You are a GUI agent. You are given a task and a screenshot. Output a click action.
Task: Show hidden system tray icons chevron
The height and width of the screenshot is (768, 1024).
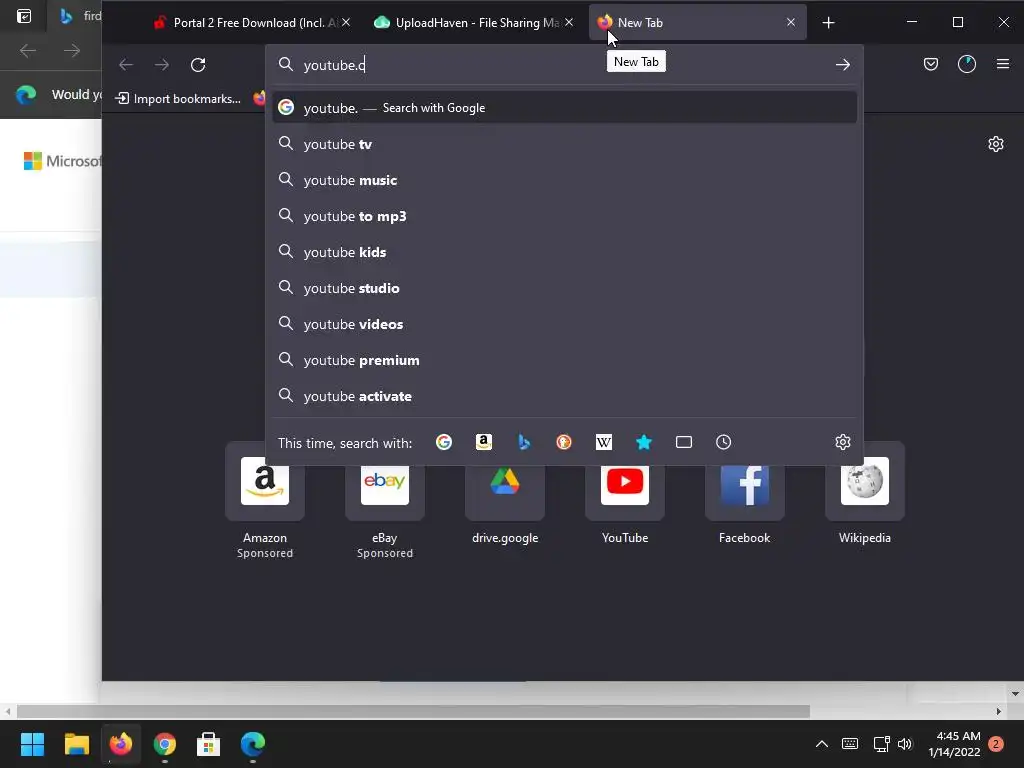(822, 744)
